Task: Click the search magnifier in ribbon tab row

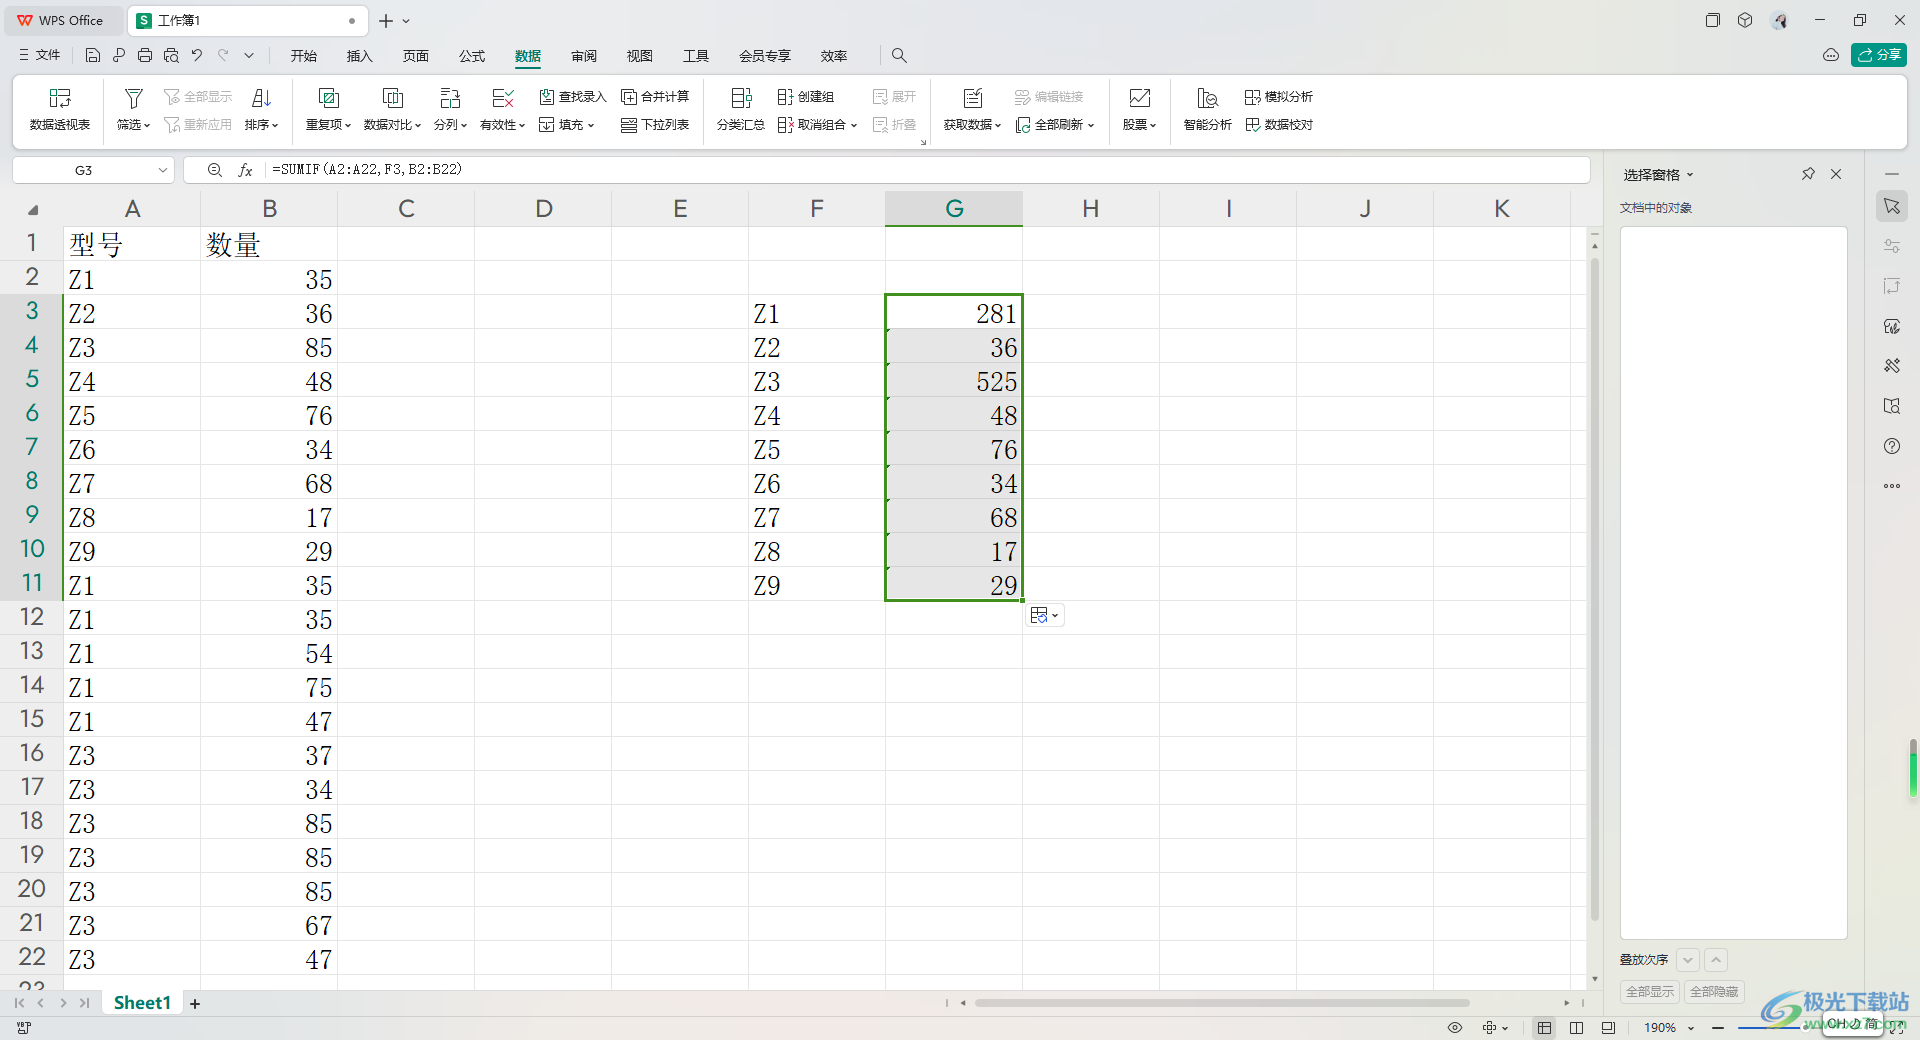Action: click(899, 56)
